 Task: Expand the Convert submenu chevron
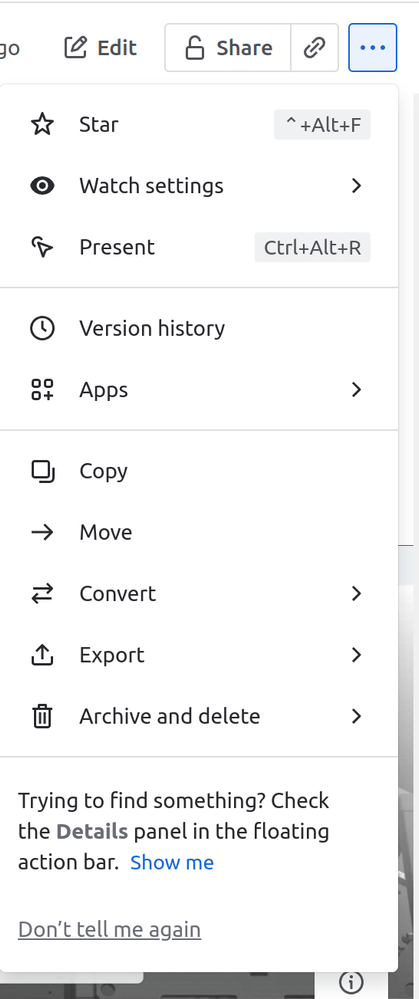click(357, 594)
